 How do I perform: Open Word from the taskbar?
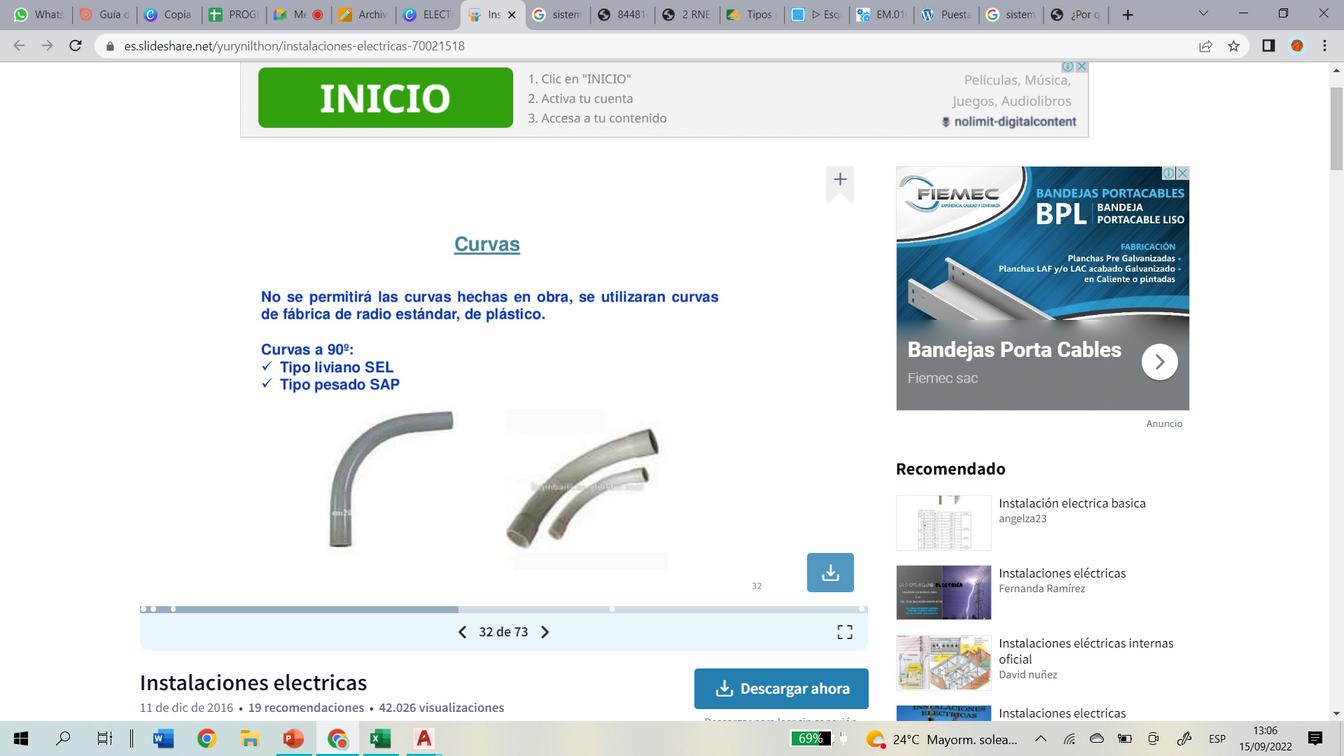click(161, 739)
